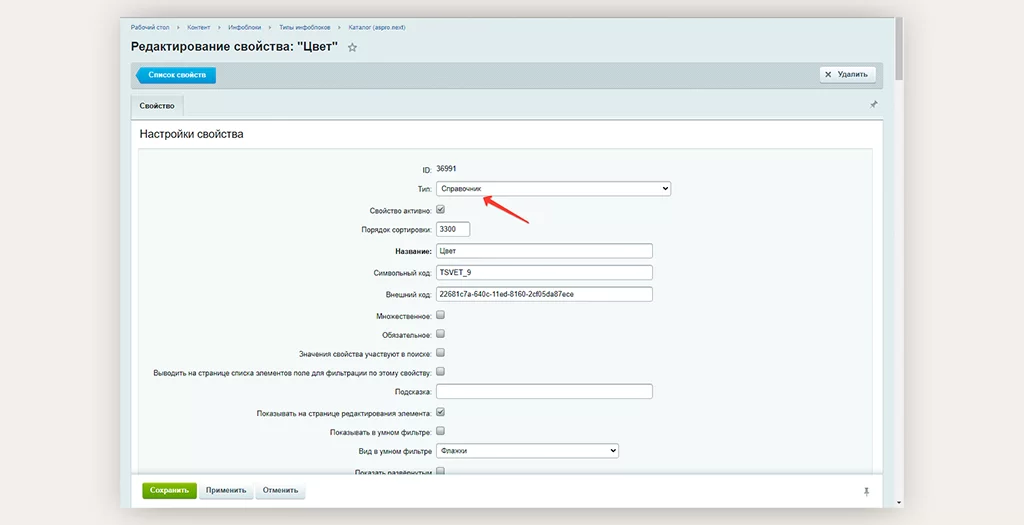The image size is (1024, 525).
Task: Toggle Показывать в умном фильтре checkbox
Action: tap(441, 431)
